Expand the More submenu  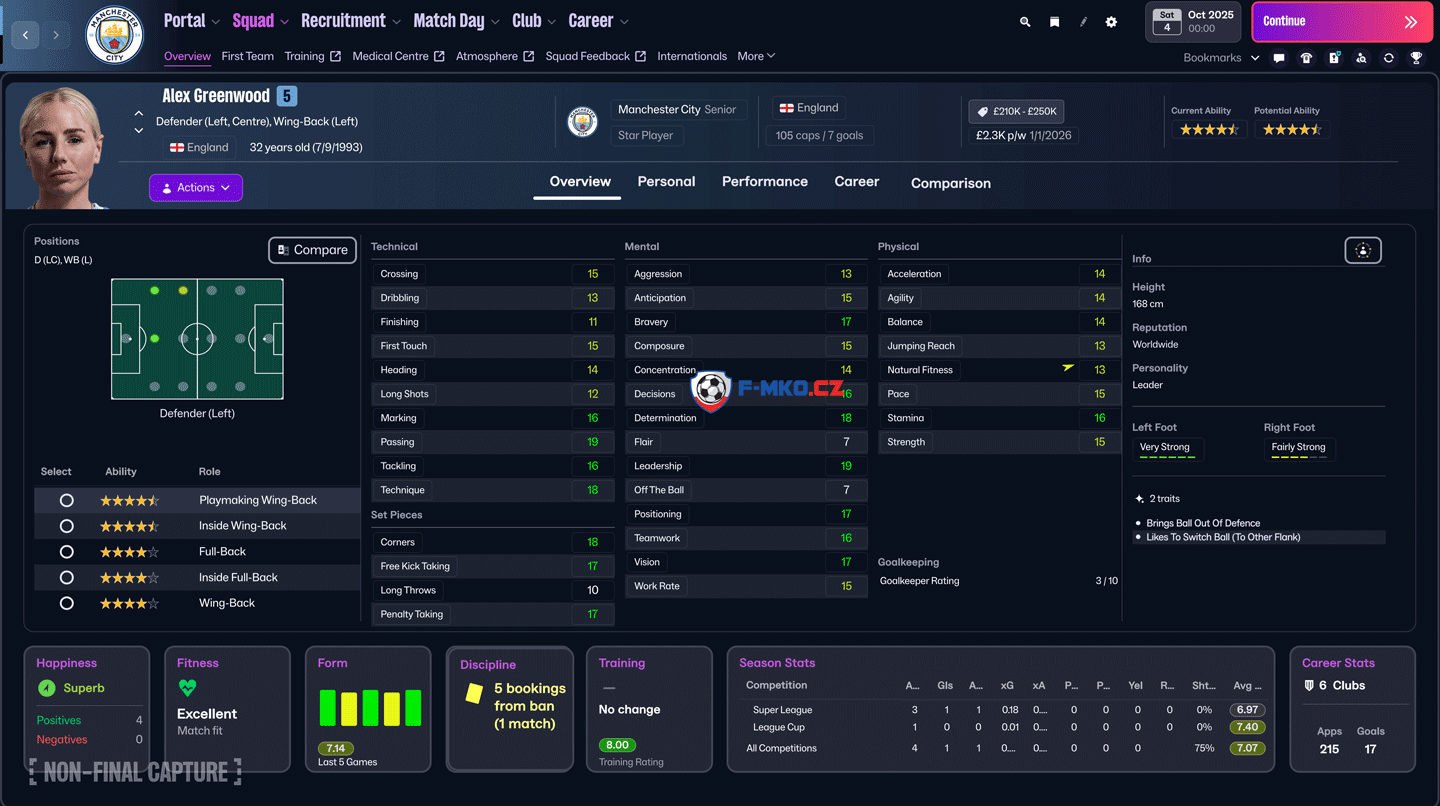[x=756, y=56]
